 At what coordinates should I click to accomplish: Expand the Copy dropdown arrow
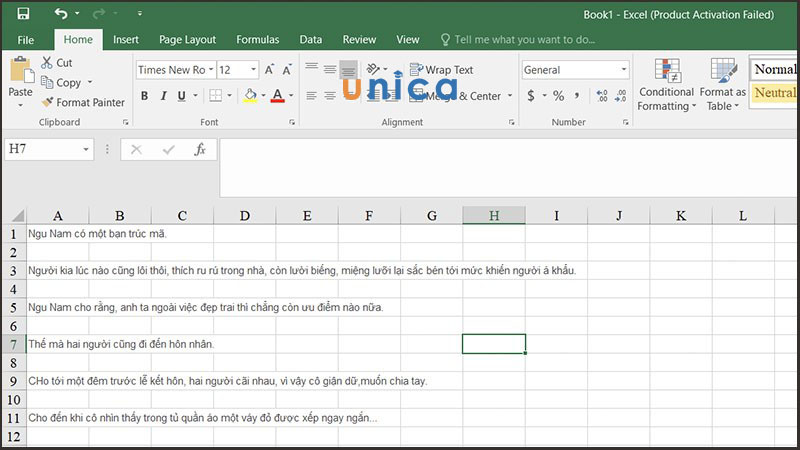pos(90,82)
